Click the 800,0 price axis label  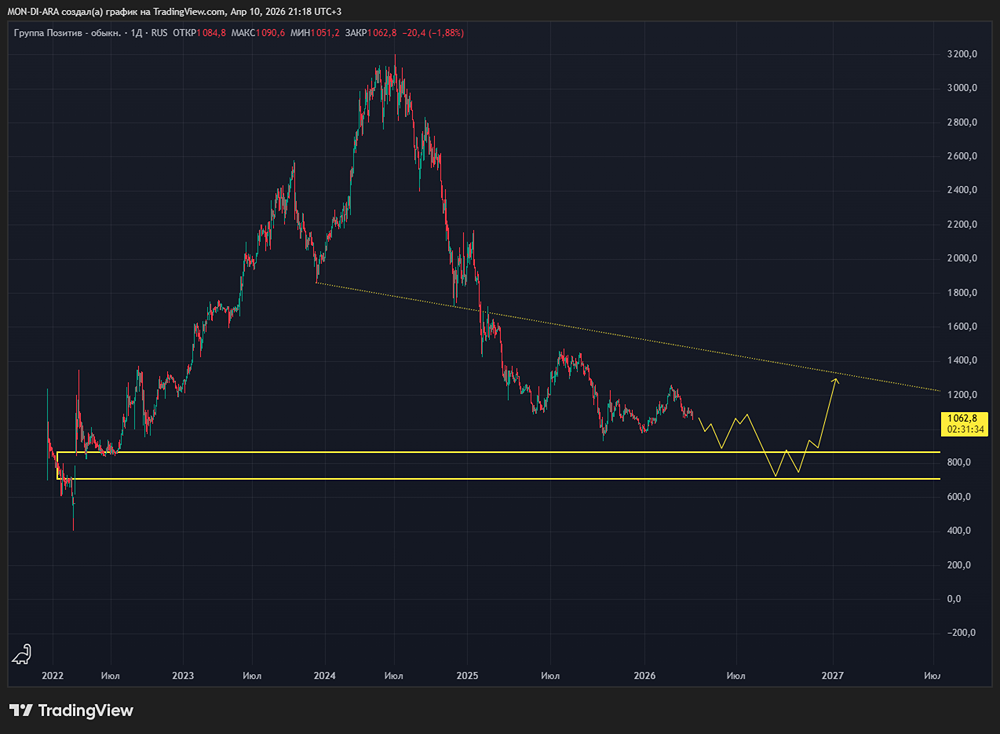[x=959, y=462]
